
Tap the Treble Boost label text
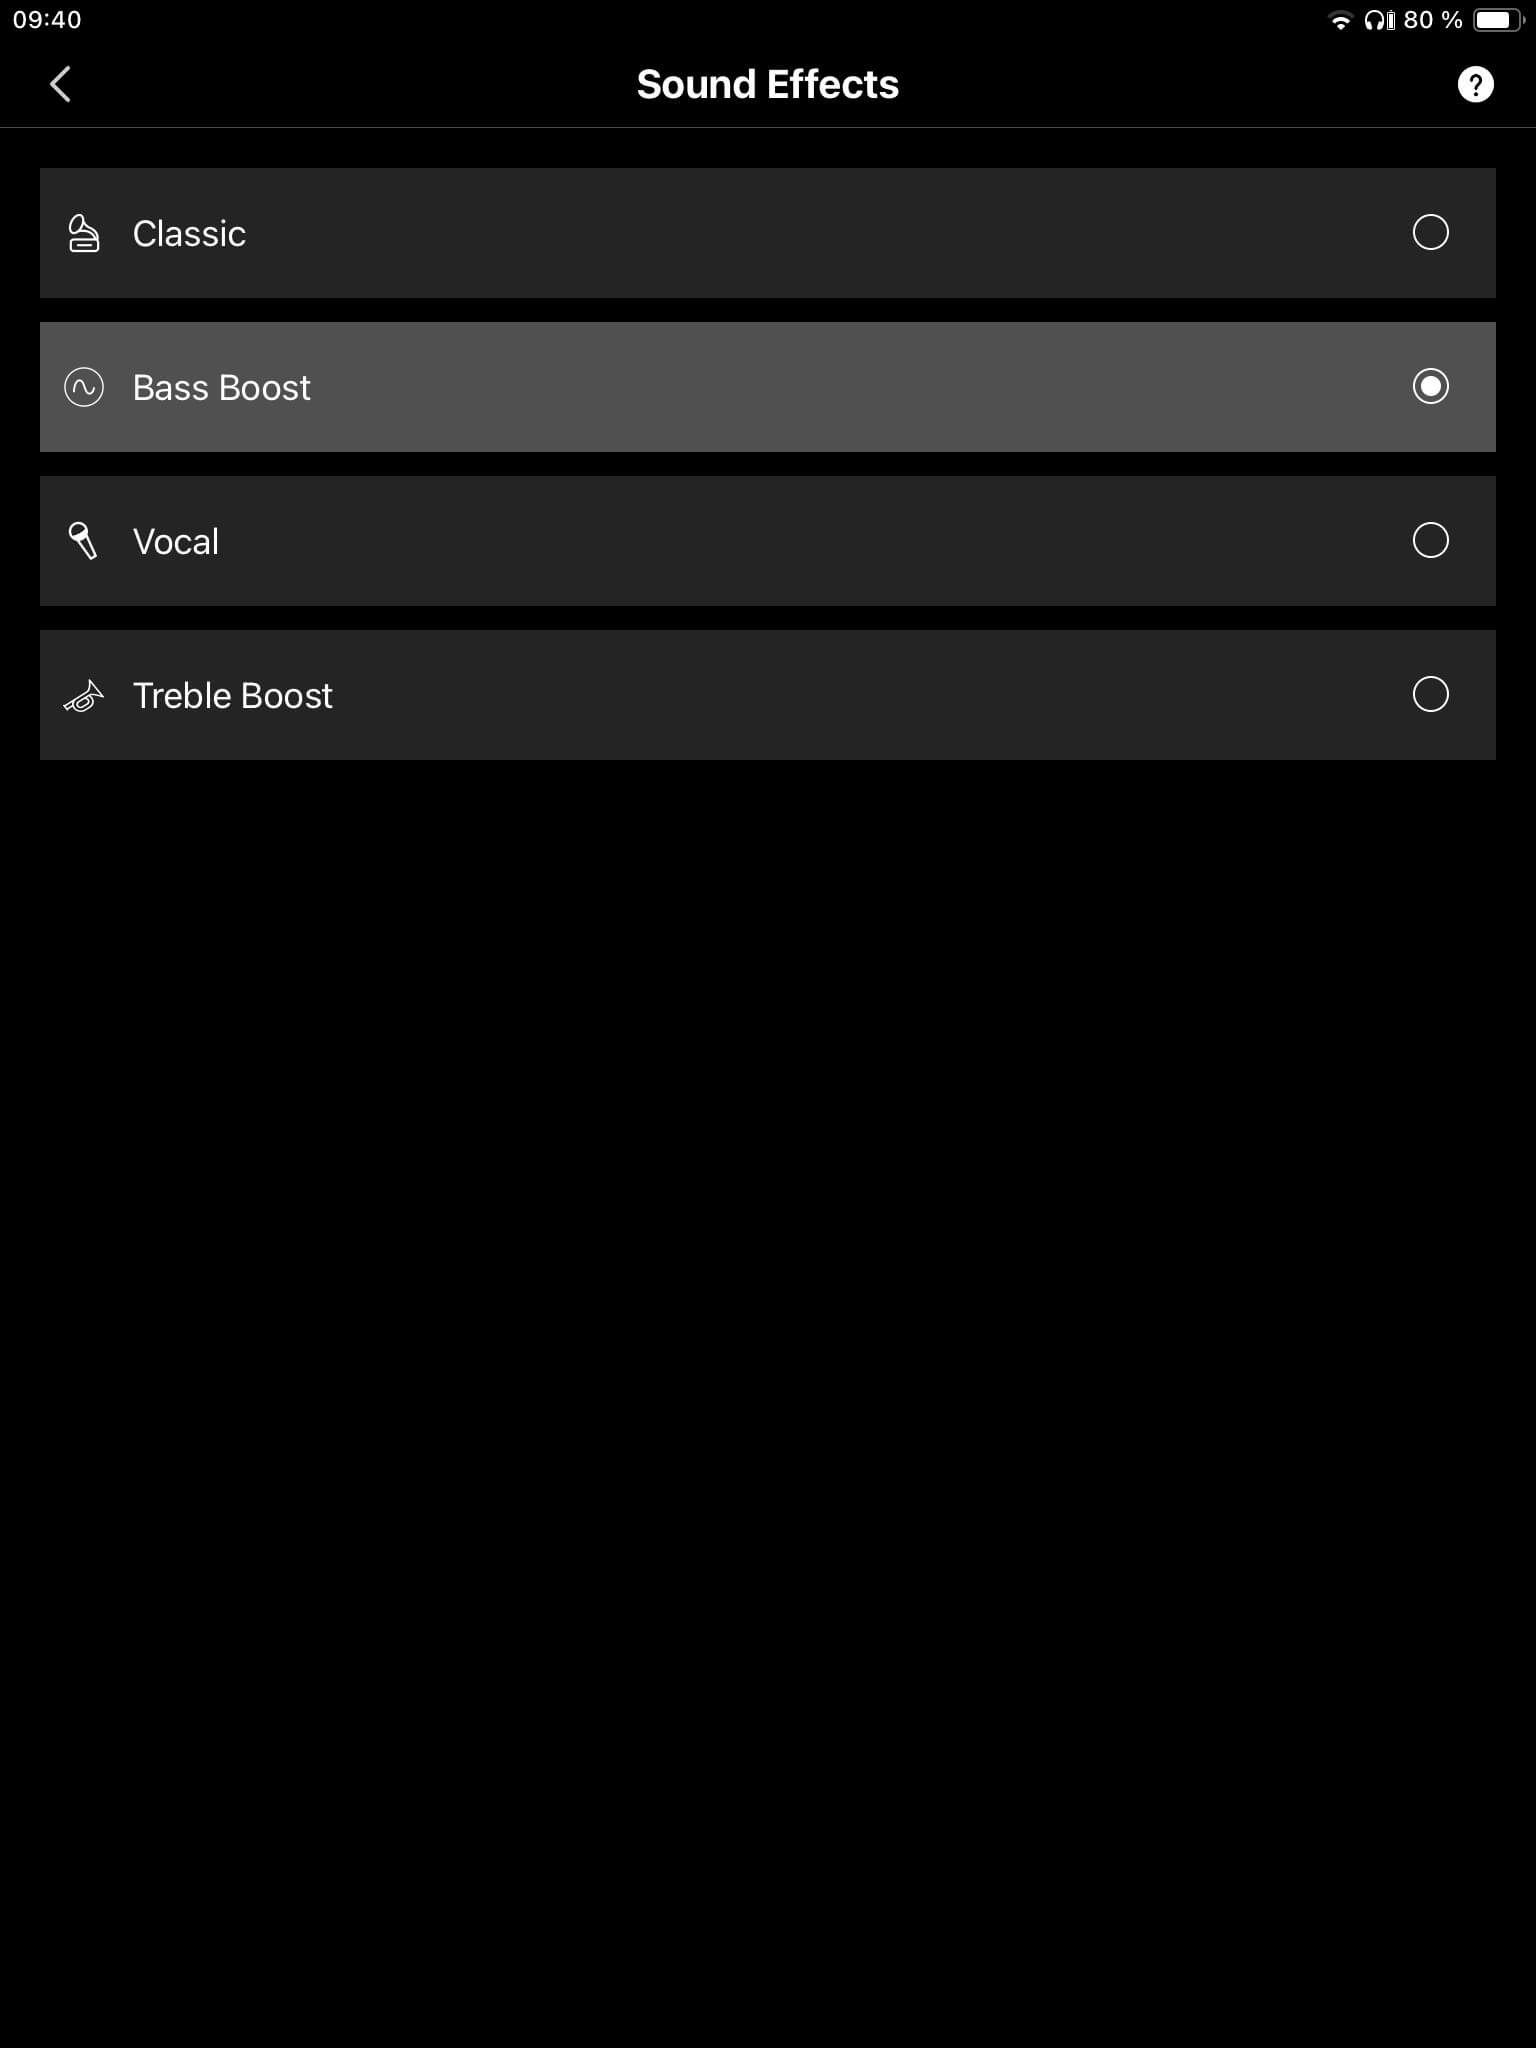(233, 696)
